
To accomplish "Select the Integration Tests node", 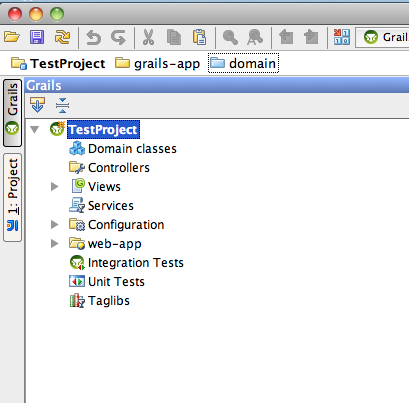I will pos(136,263).
